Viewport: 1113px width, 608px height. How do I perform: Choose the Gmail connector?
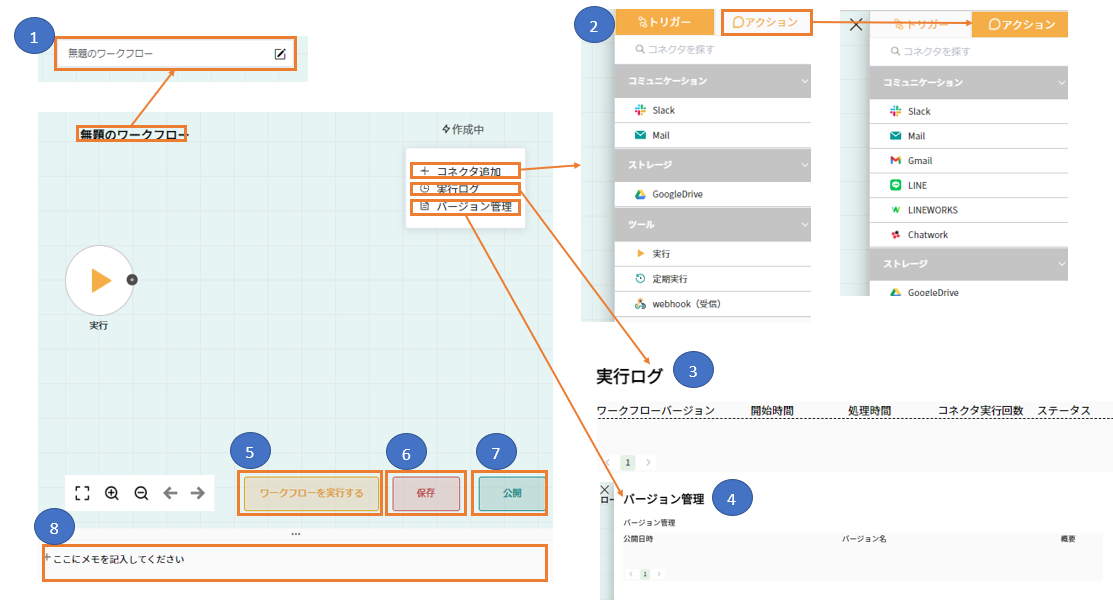tap(921, 160)
